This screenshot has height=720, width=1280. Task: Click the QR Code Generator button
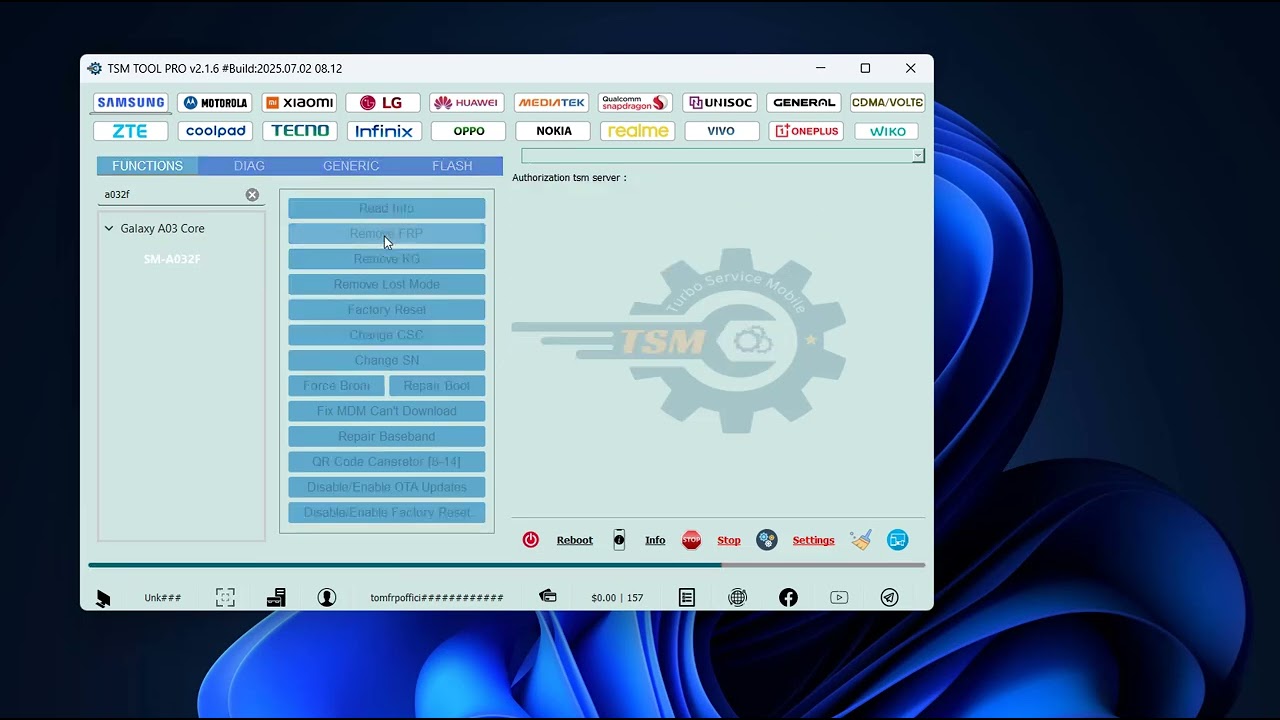[387, 462]
